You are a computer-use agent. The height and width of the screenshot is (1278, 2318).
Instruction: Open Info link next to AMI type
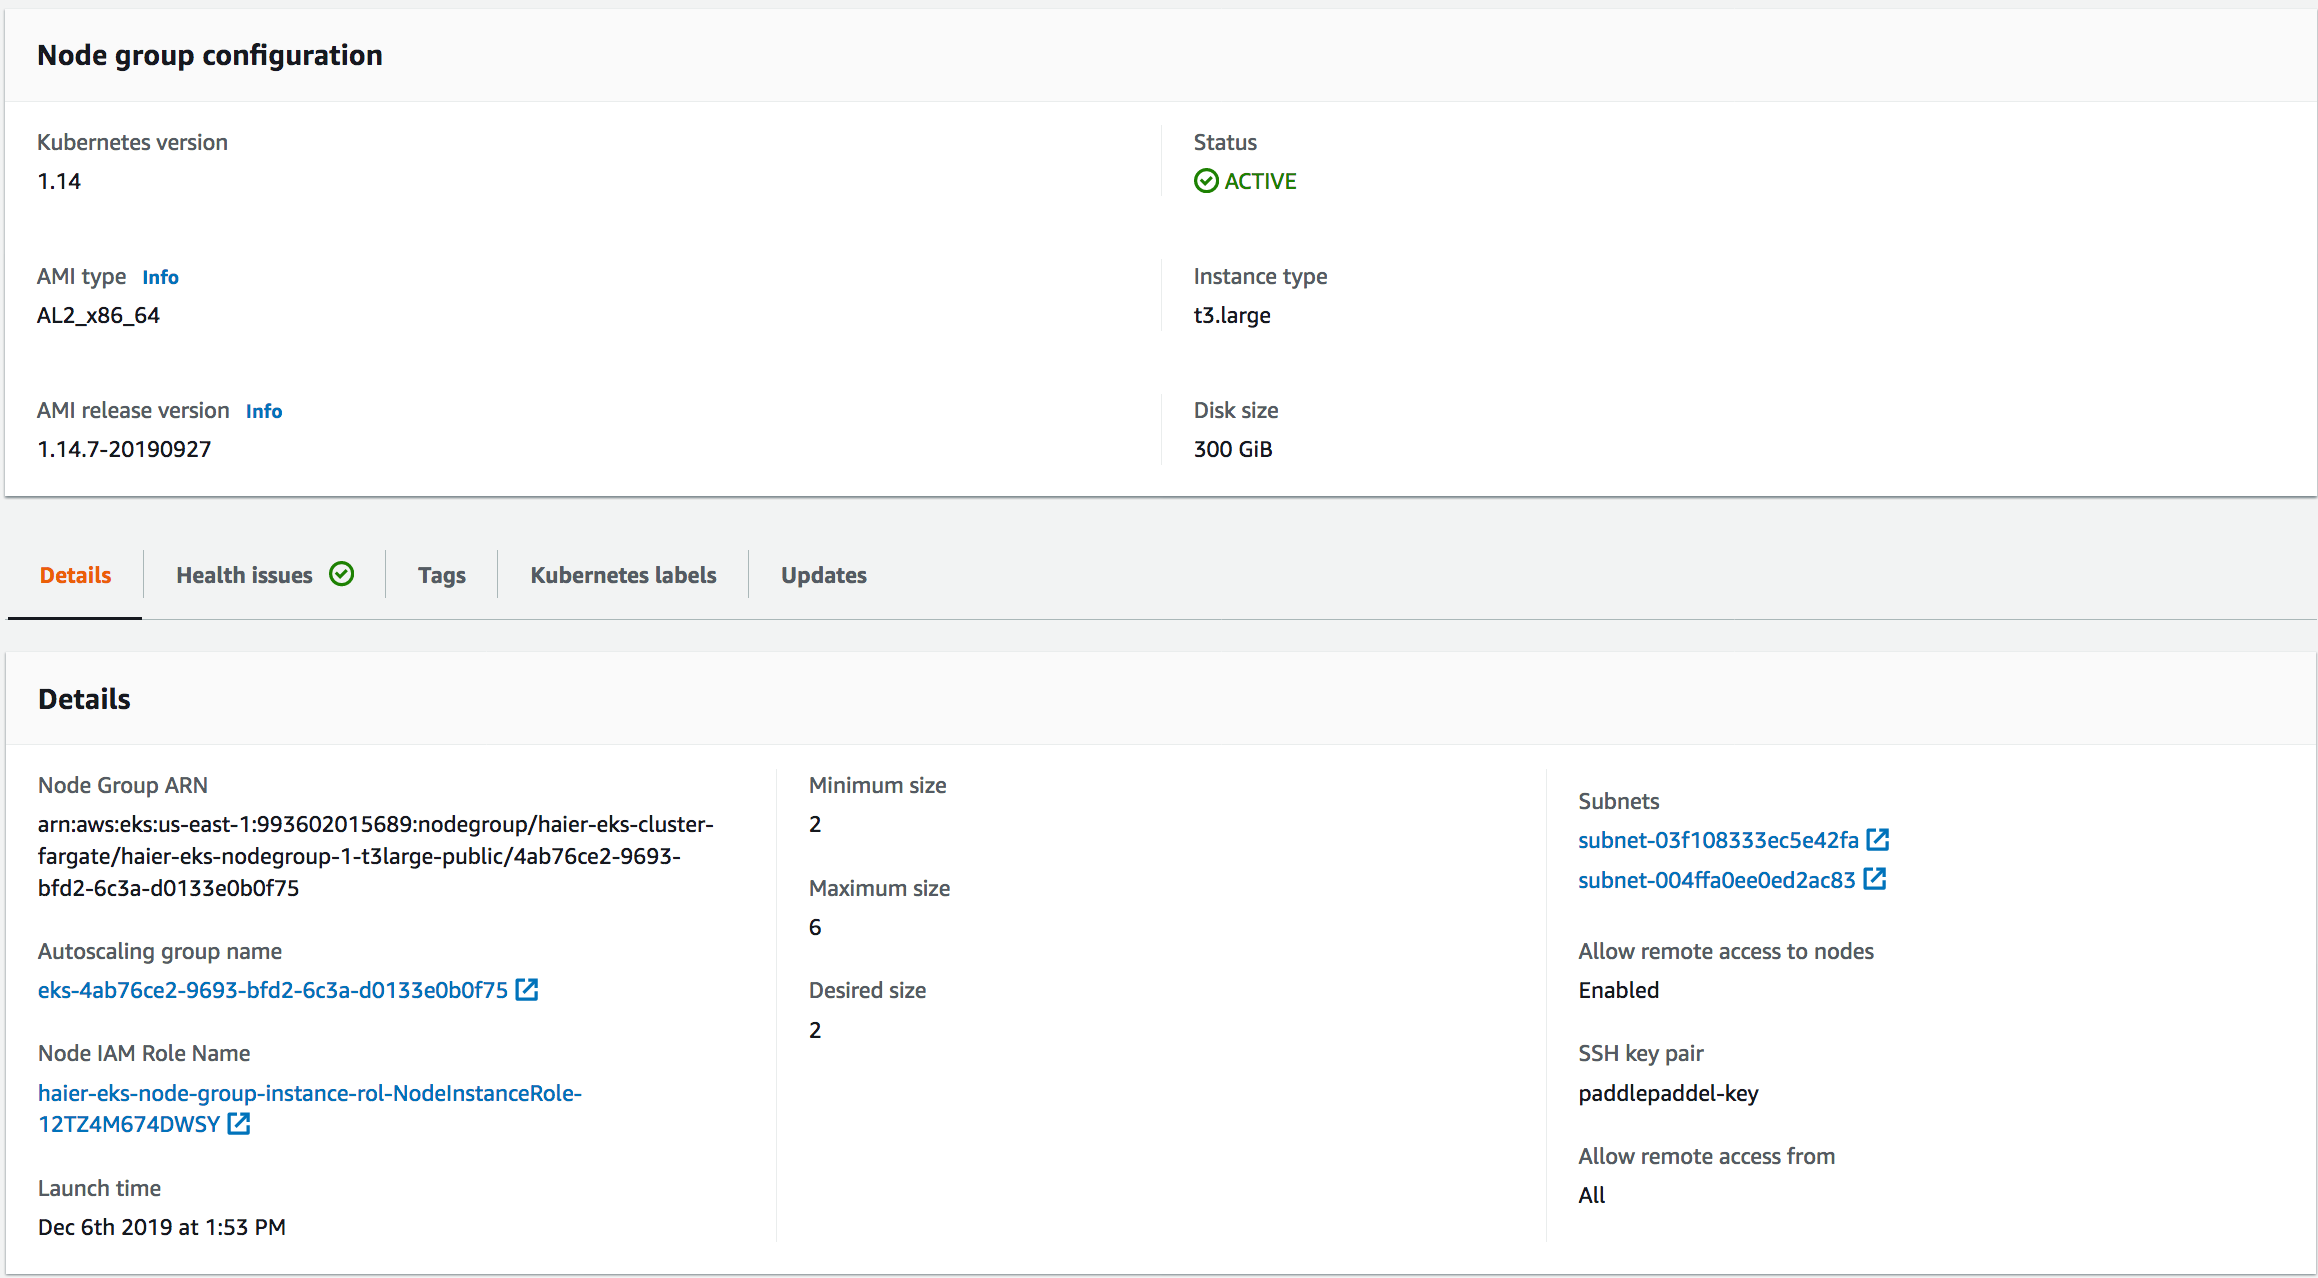tap(160, 277)
